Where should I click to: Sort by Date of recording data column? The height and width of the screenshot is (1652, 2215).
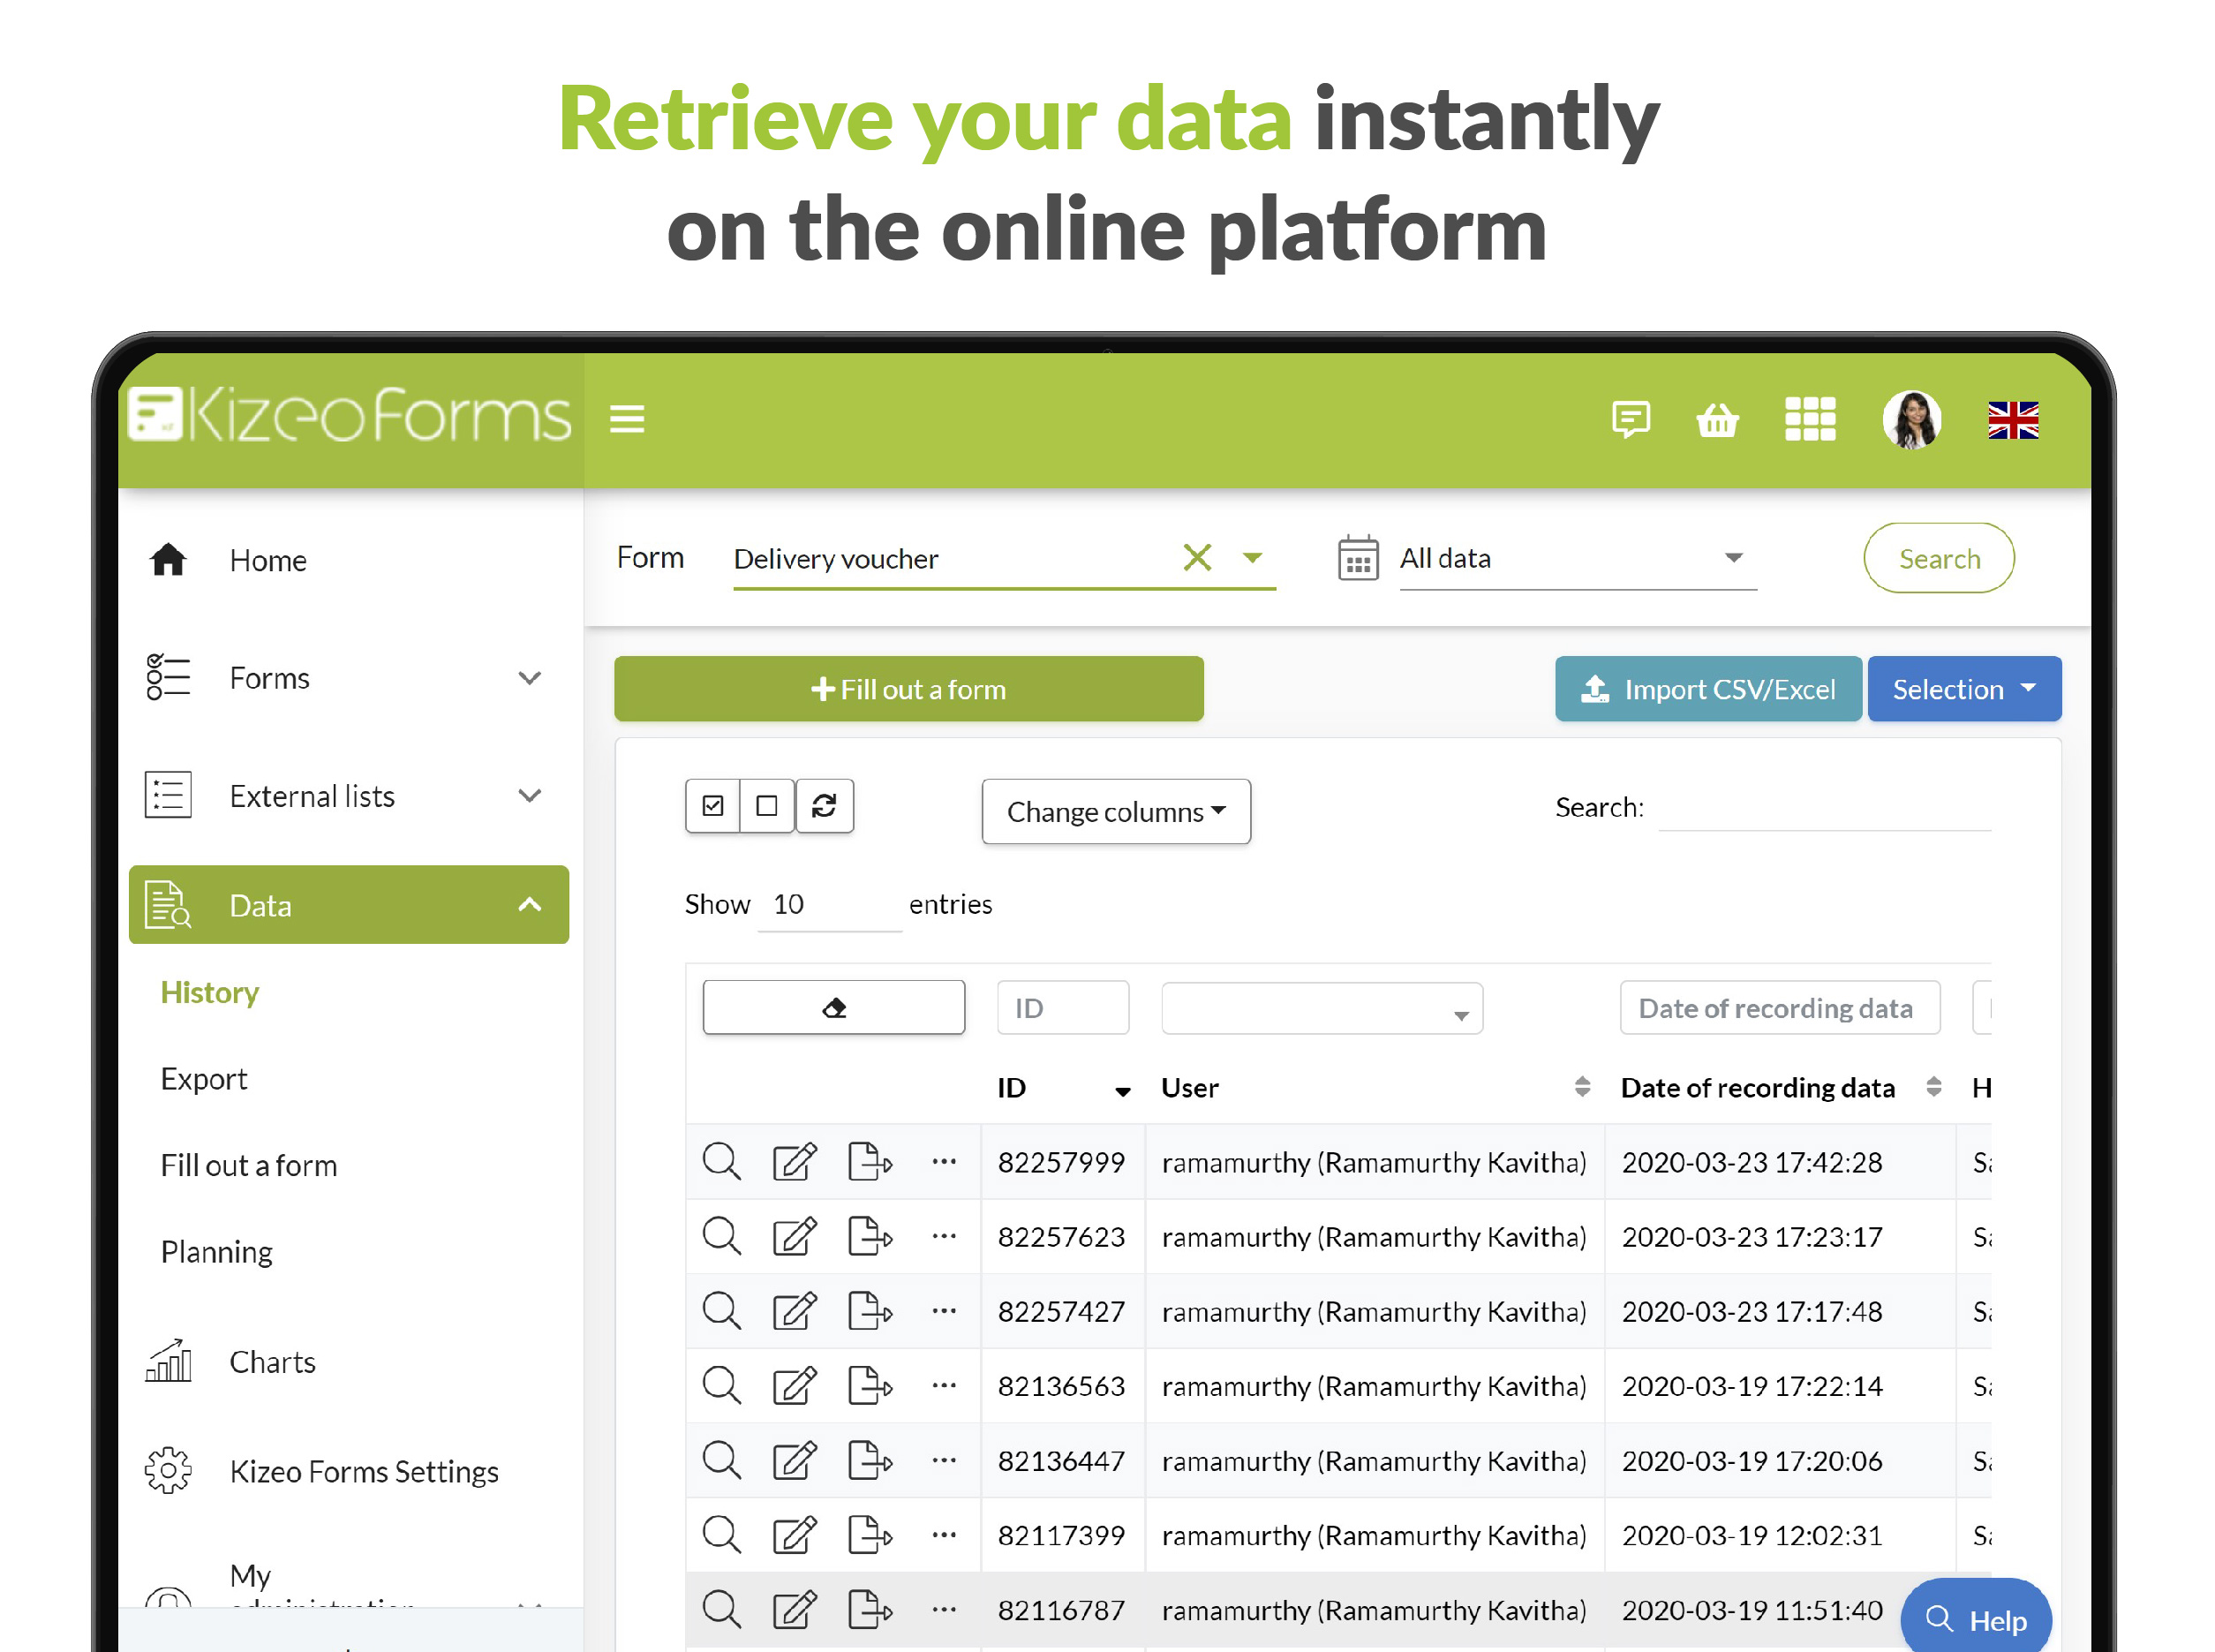click(x=1780, y=1087)
